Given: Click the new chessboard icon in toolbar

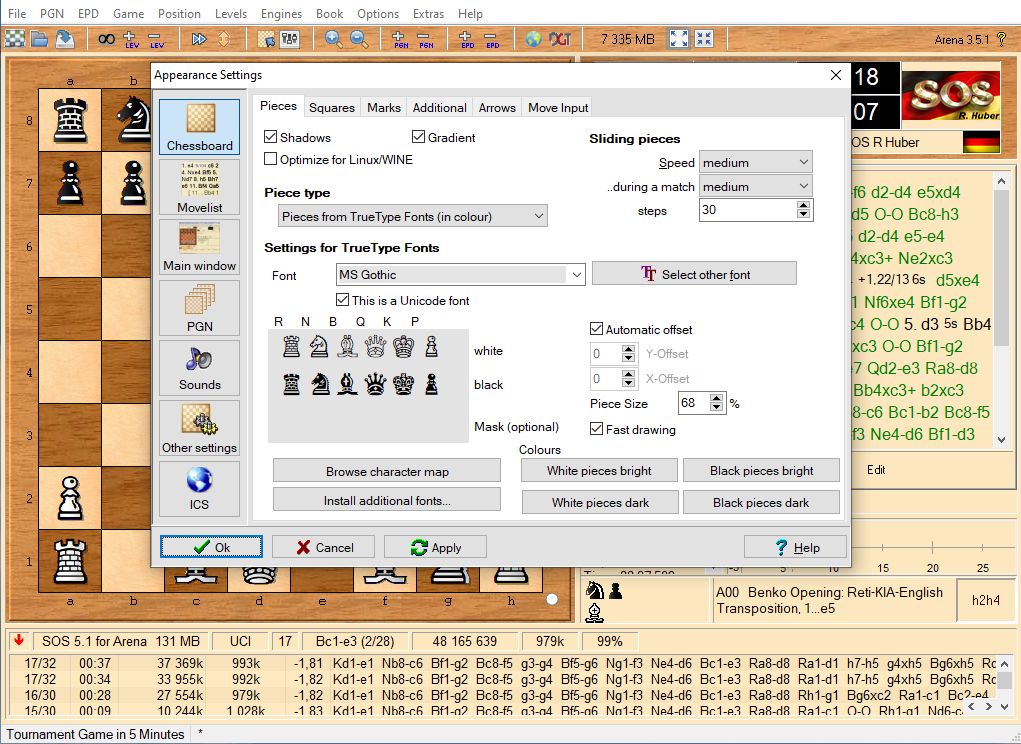Looking at the screenshot, I should (14, 39).
